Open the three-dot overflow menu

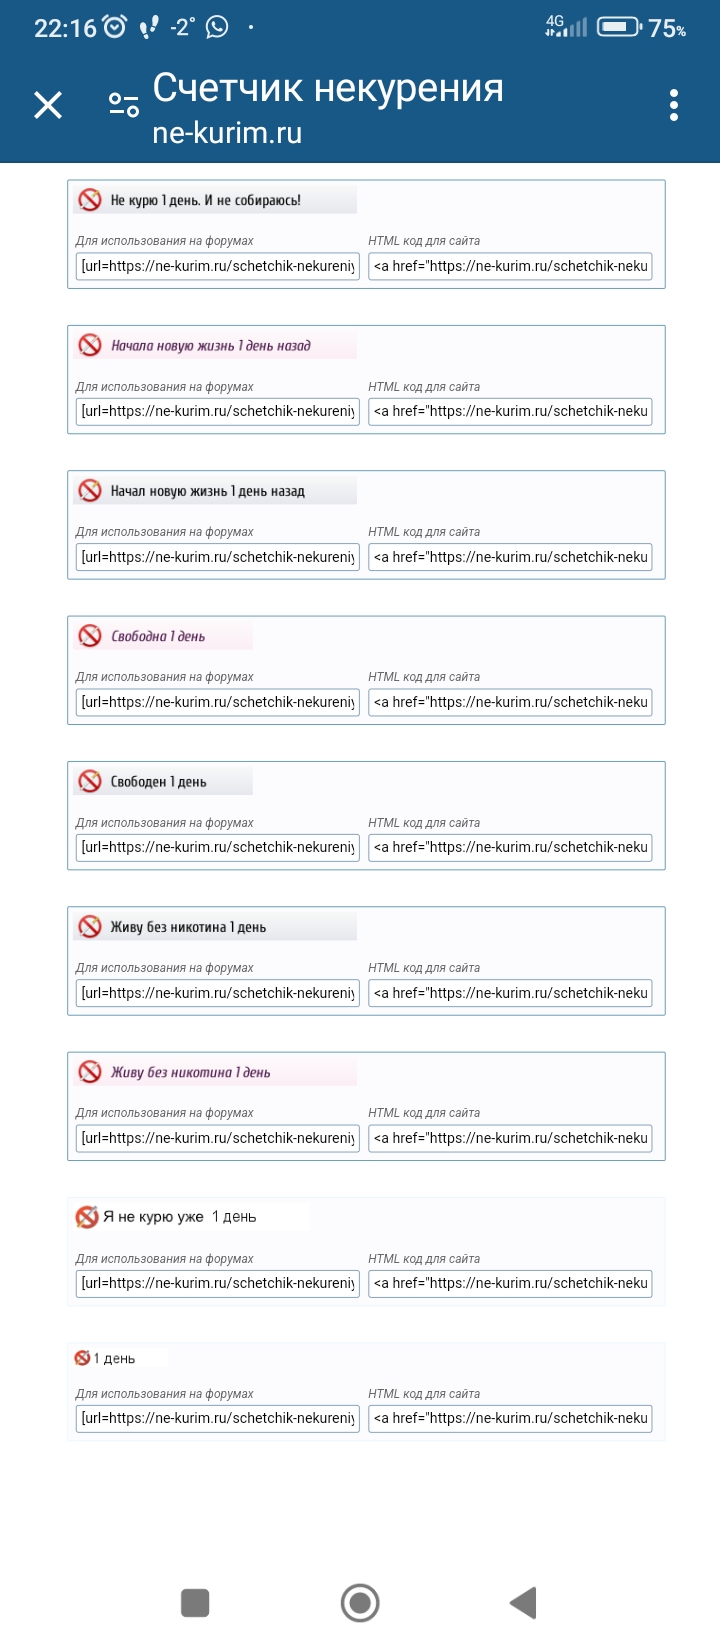[674, 105]
